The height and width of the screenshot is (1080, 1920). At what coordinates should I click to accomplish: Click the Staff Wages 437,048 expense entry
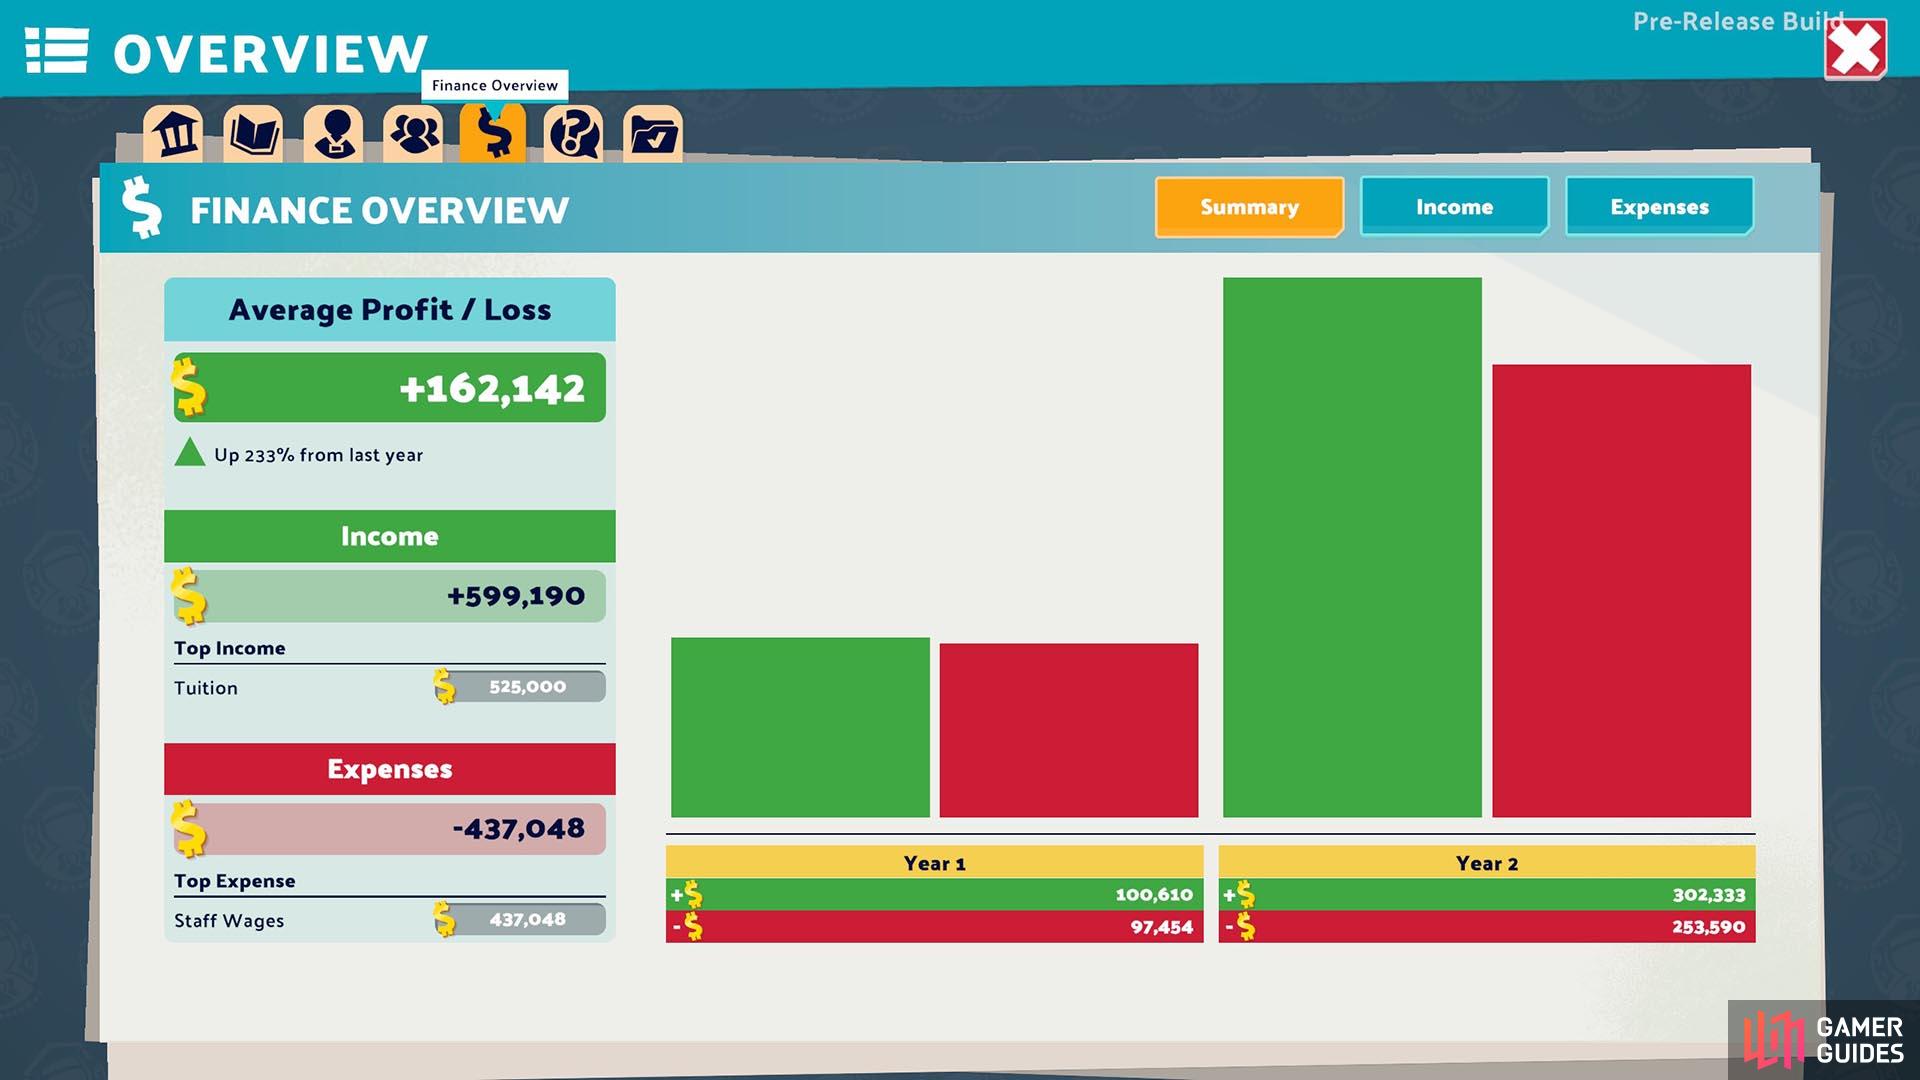click(x=389, y=920)
